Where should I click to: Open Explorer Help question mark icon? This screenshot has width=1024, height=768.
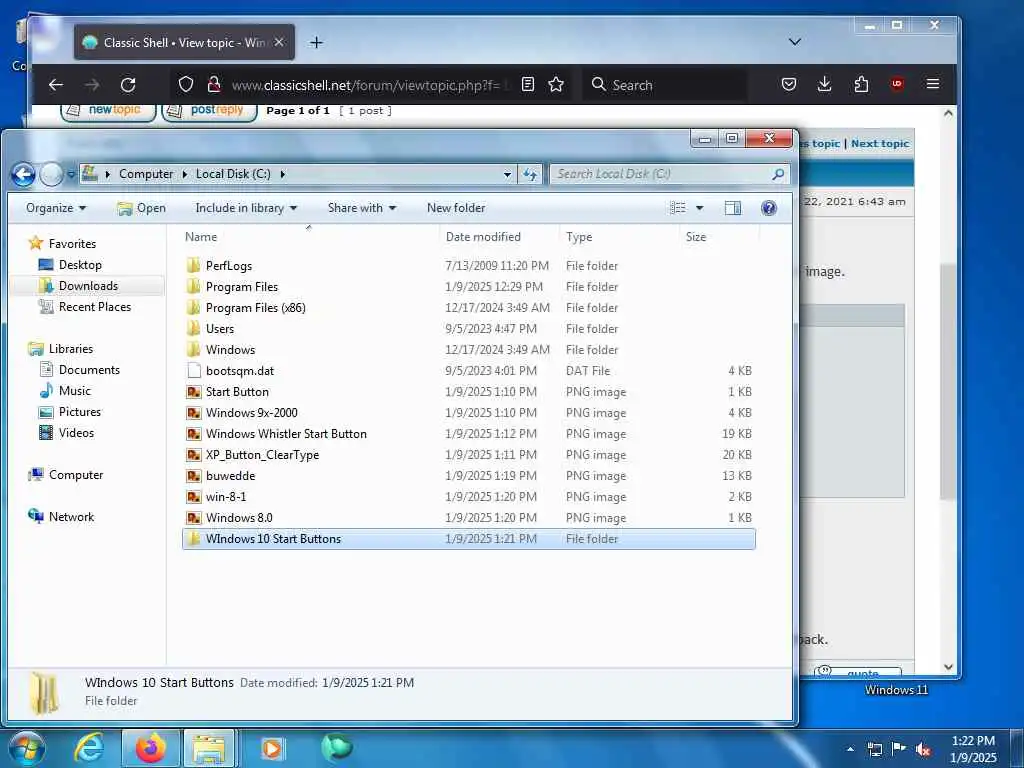pos(769,208)
